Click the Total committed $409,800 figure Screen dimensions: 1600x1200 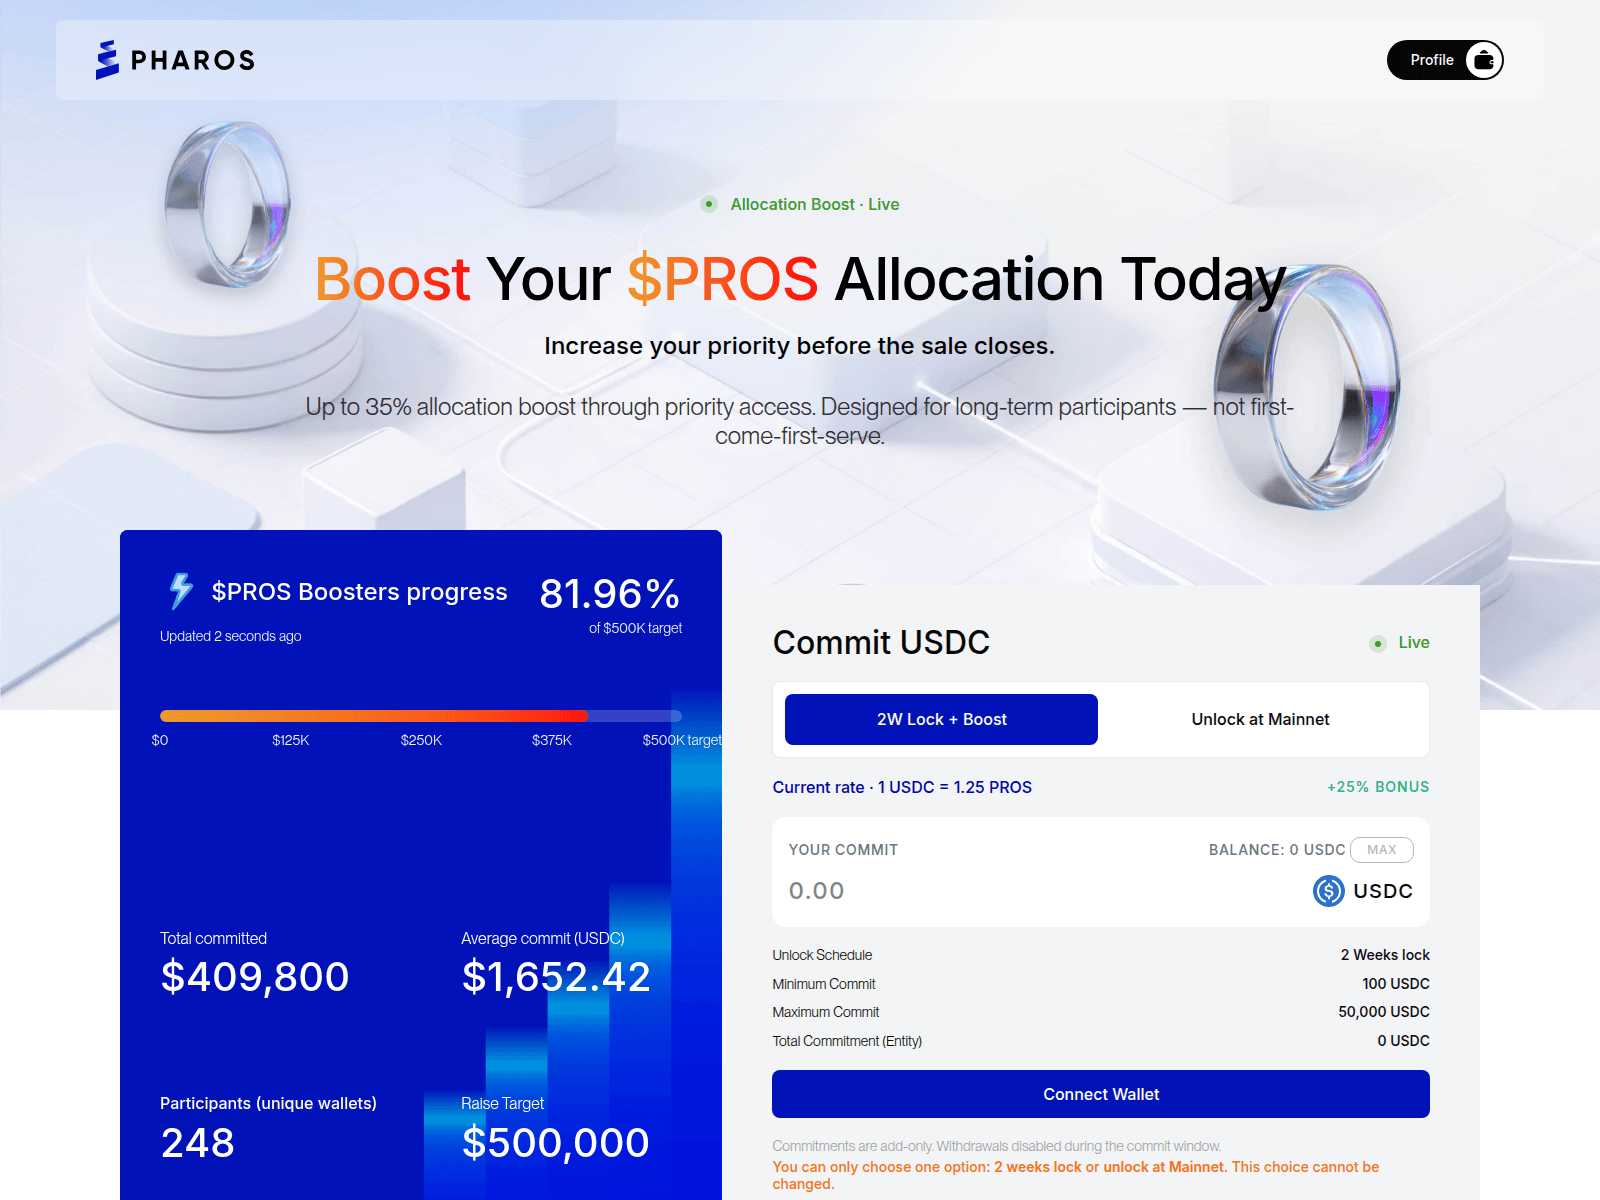click(x=255, y=977)
